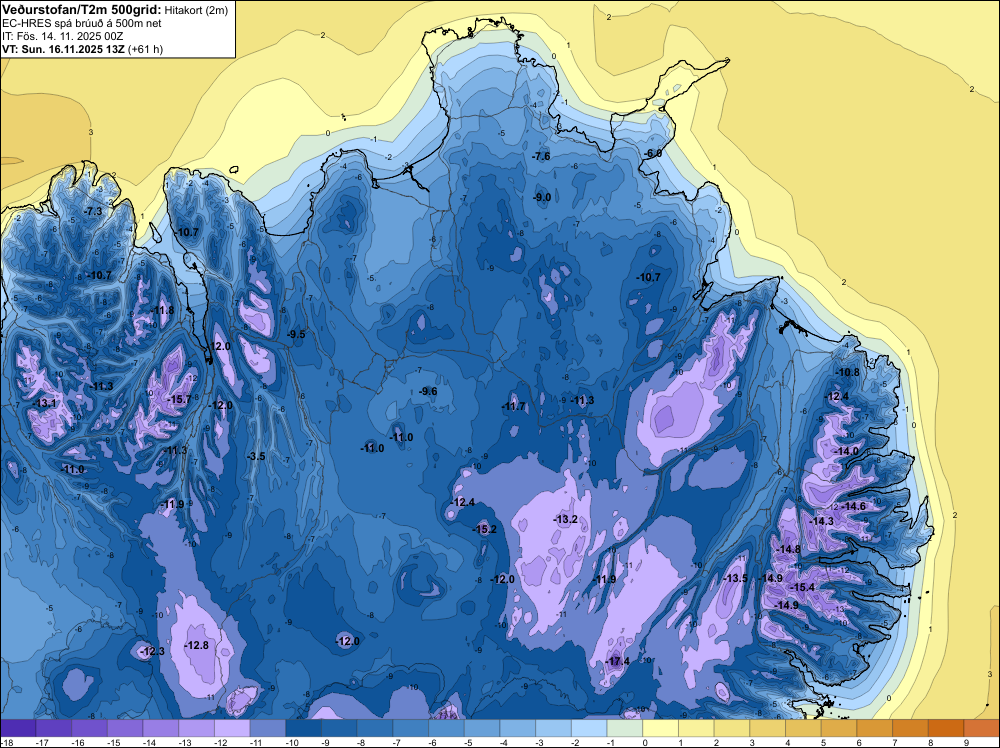
Task: Select the -7.6 temperature value
Action: (x=541, y=156)
